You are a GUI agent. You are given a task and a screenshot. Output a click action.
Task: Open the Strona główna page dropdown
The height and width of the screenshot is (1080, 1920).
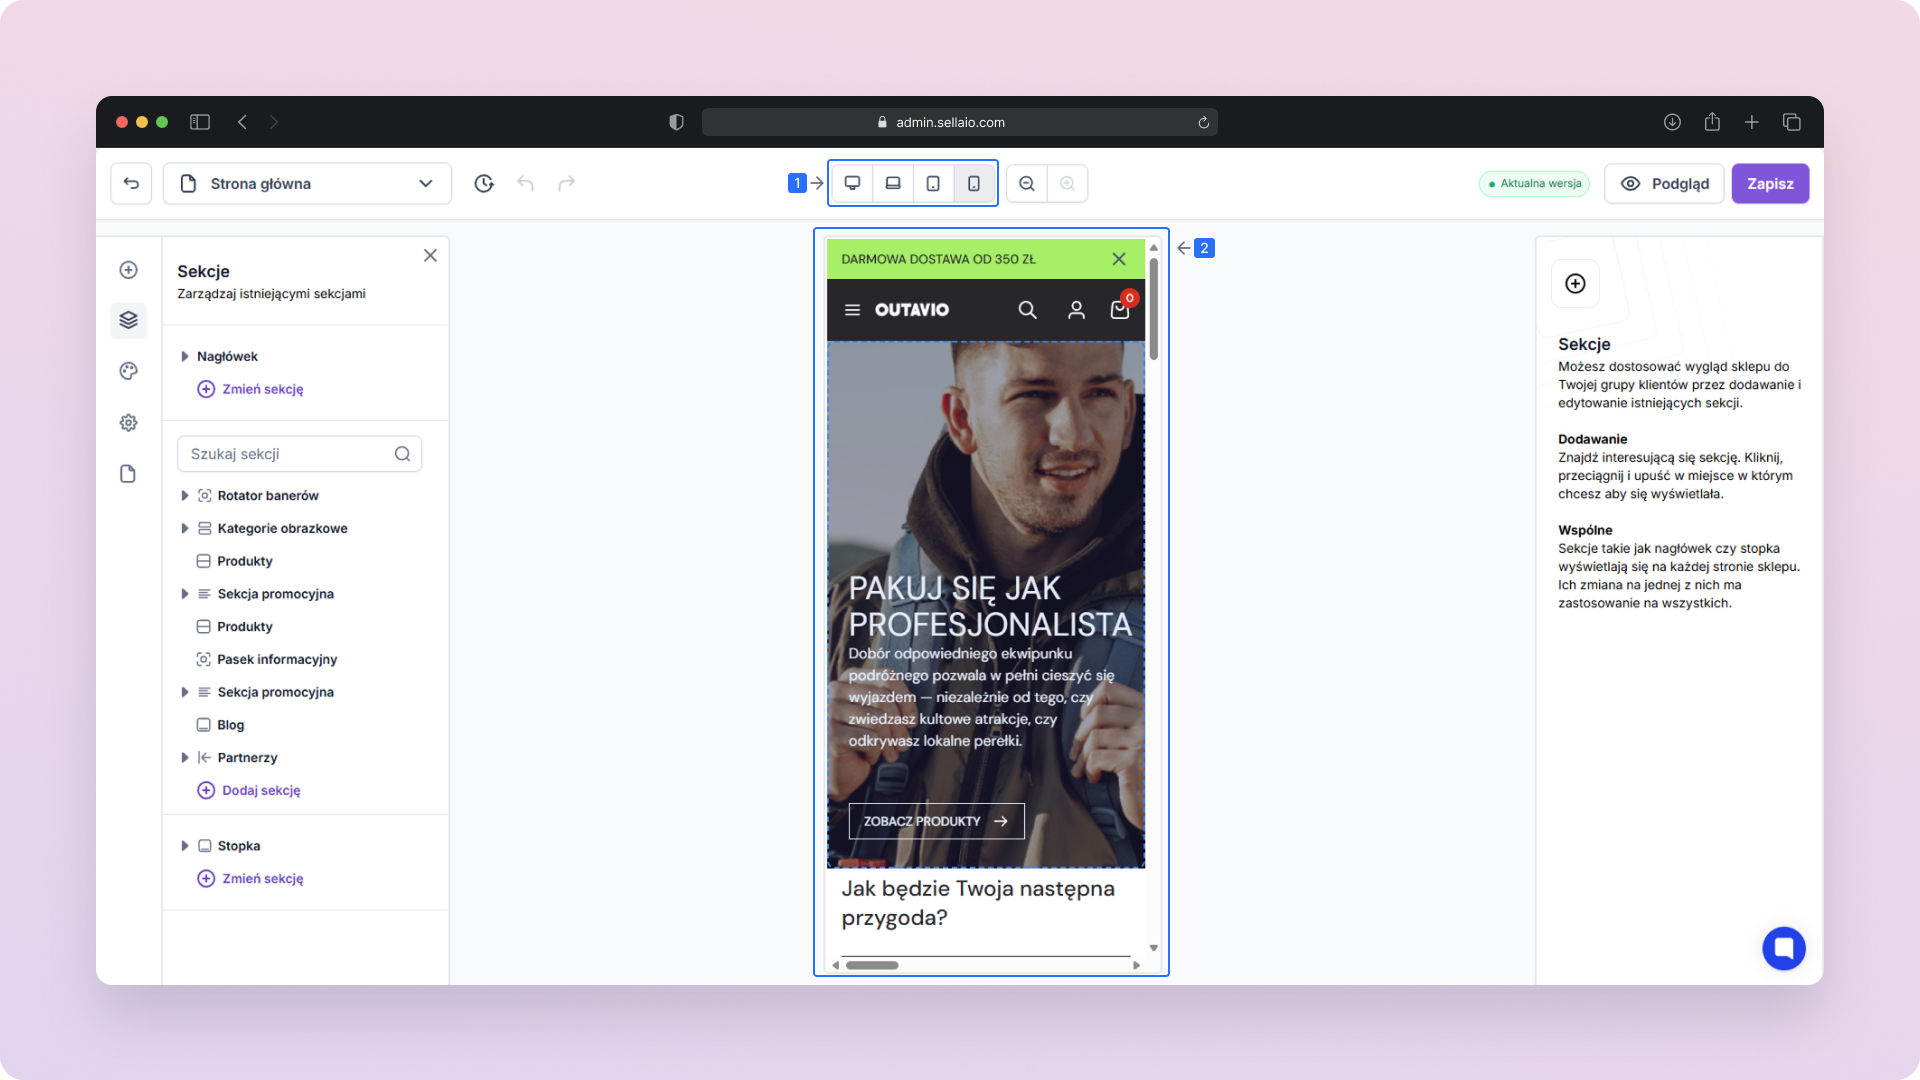pyautogui.click(x=307, y=183)
